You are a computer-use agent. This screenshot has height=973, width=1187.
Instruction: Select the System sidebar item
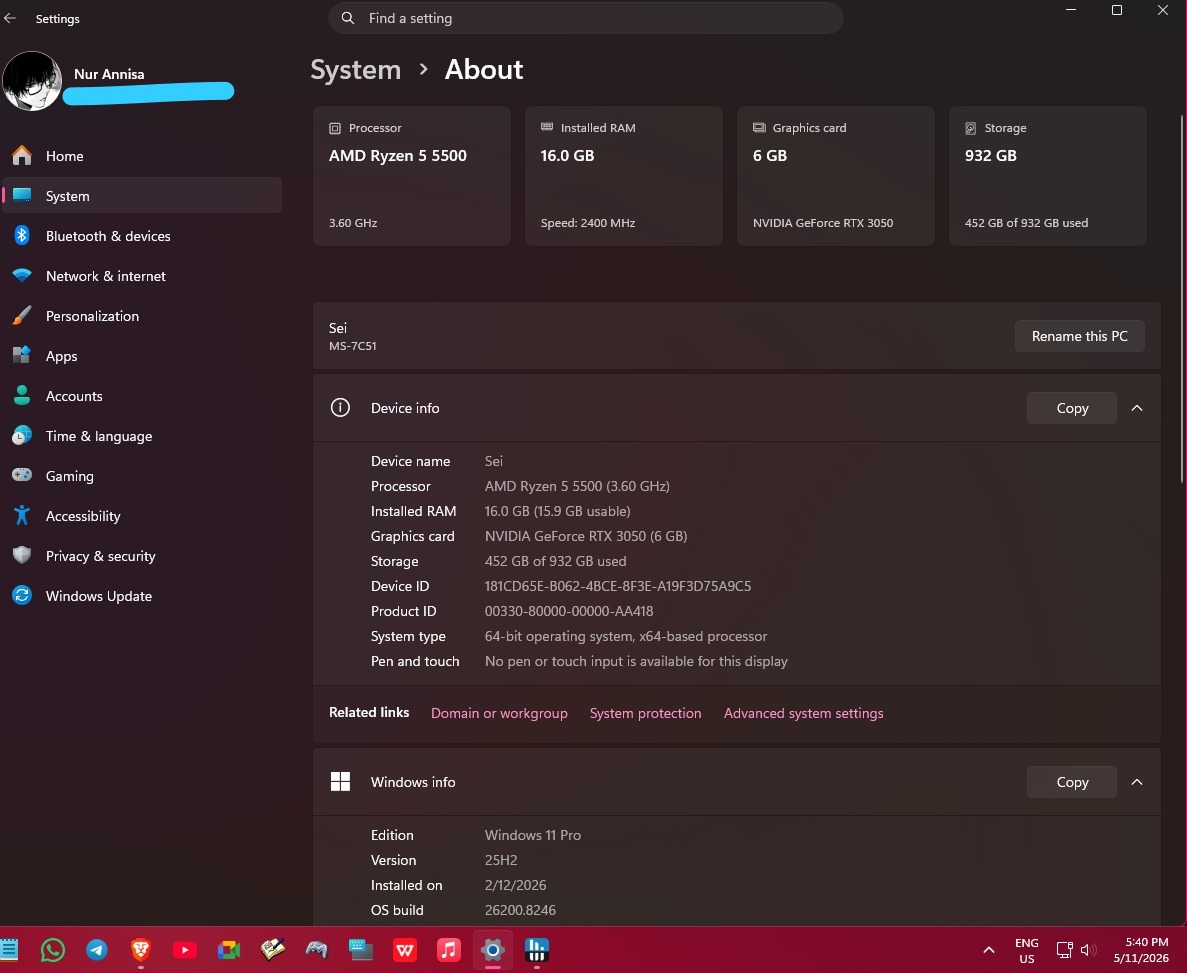[142, 196]
